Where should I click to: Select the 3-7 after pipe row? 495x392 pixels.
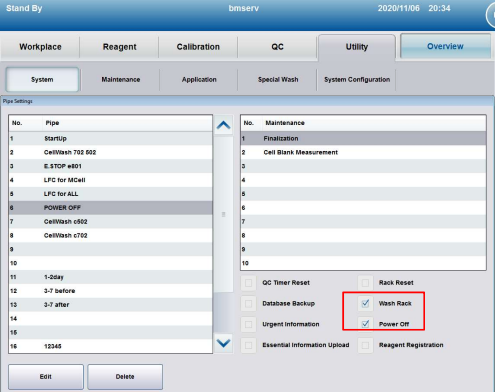[110, 305]
